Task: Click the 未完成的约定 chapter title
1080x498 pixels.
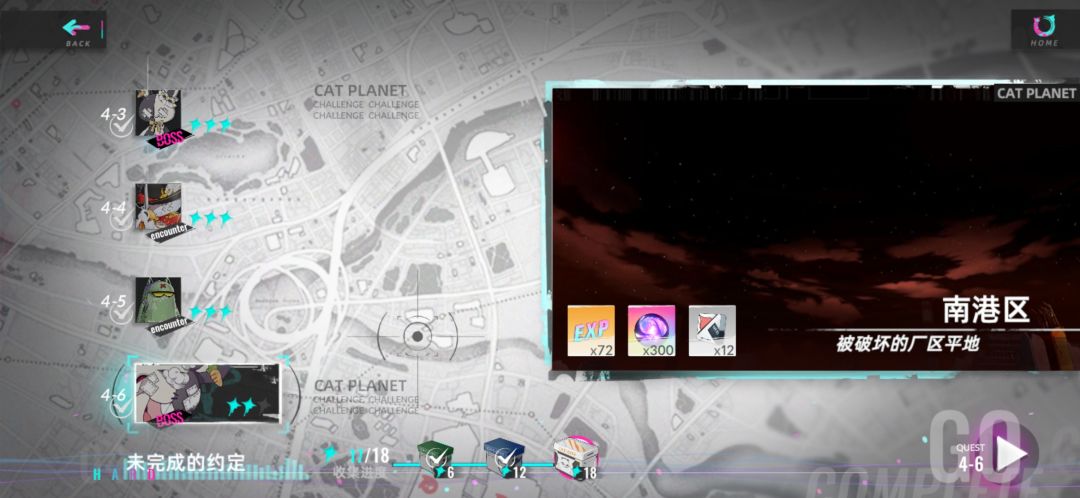Action: pyautogui.click(x=185, y=463)
